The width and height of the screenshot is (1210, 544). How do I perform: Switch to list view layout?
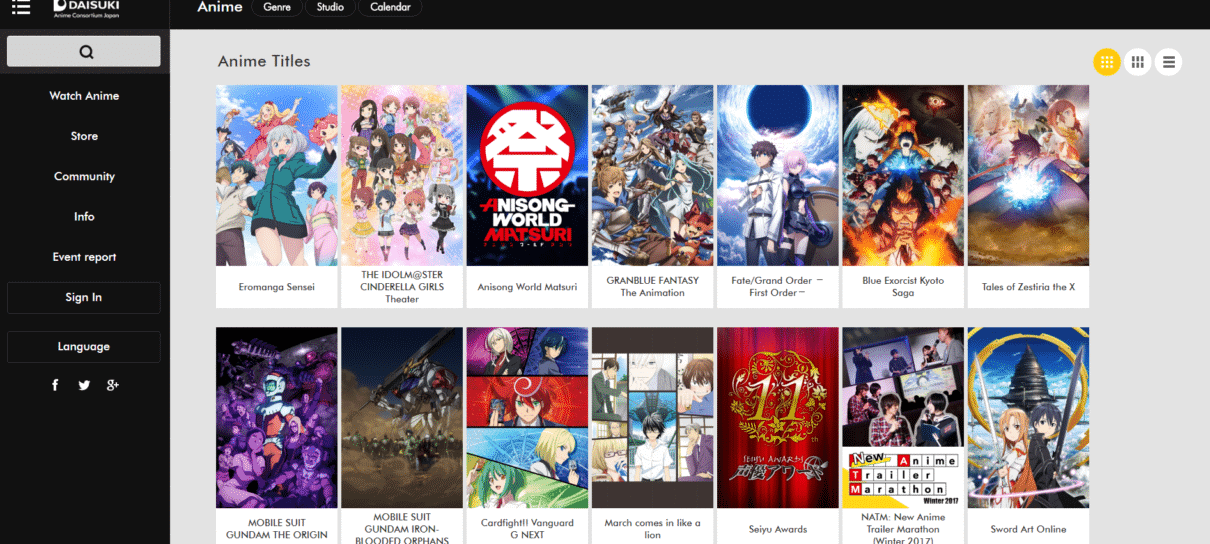click(1167, 62)
